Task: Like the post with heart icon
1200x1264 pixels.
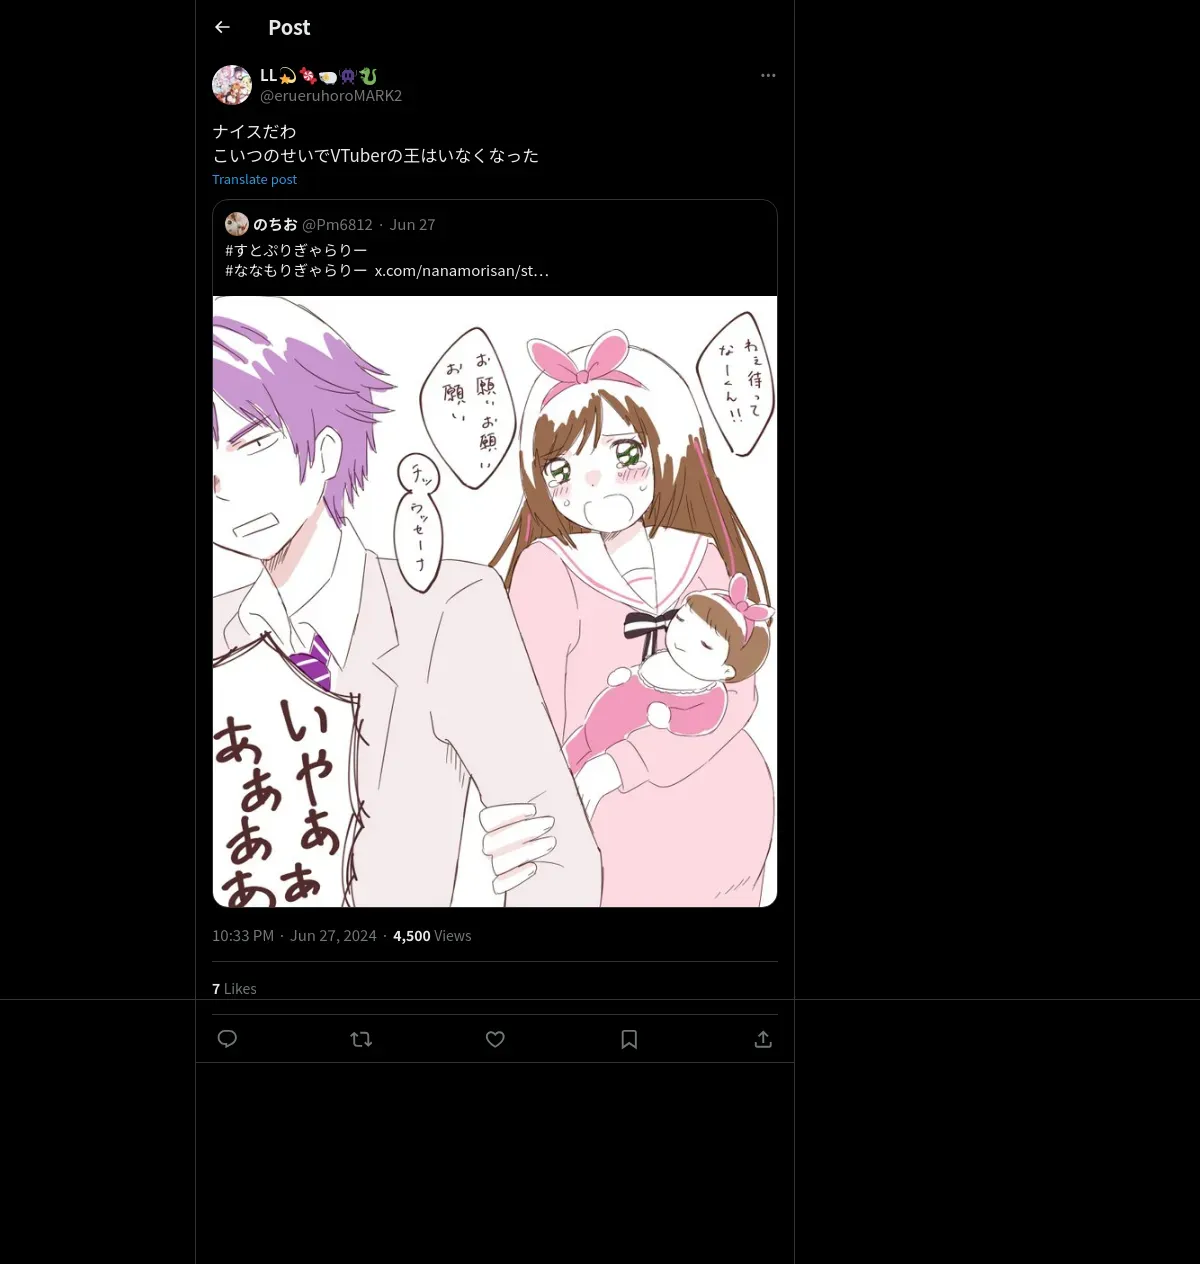Action: click(495, 1039)
